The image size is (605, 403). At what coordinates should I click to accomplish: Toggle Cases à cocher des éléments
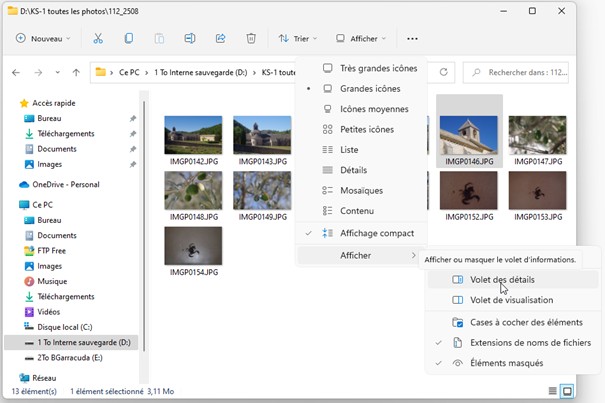[526, 322]
